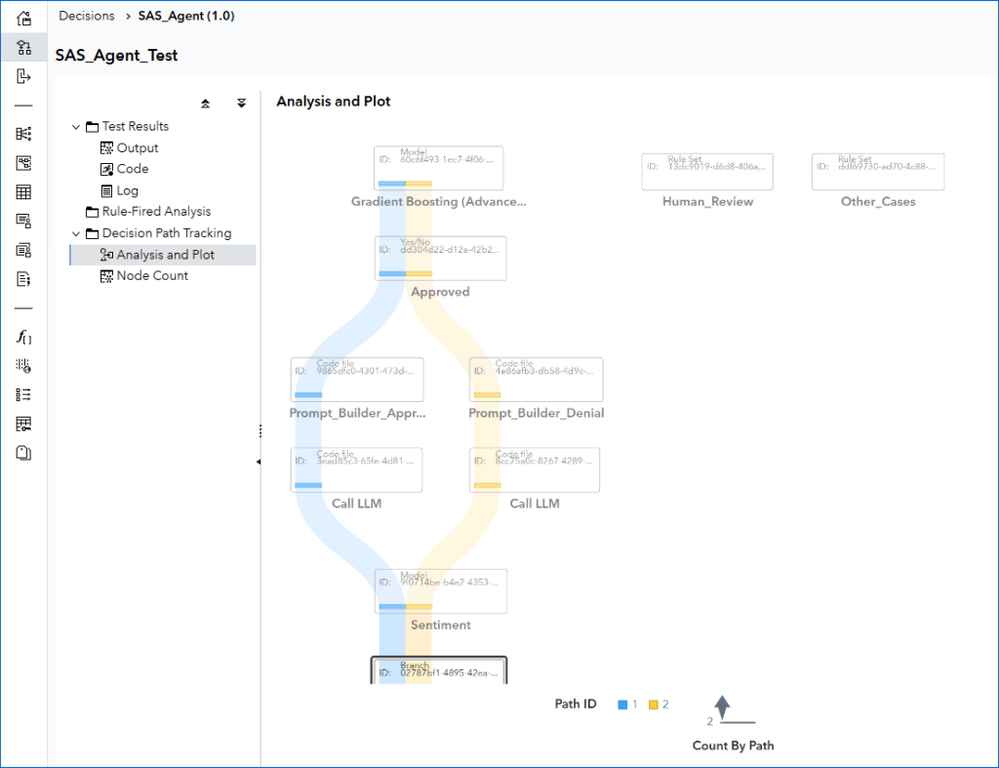This screenshot has width=999, height=768.
Task: Open the Code tree item
Action: [124, 169]
